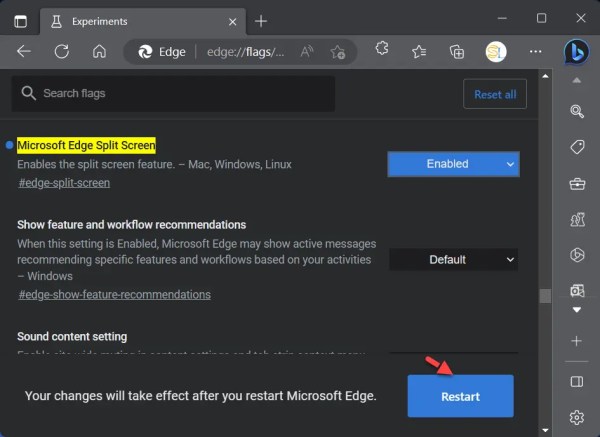Viewport: 600px width, 437px height.
Task: Open the tab actions menu icon
Action: [21, 21]
